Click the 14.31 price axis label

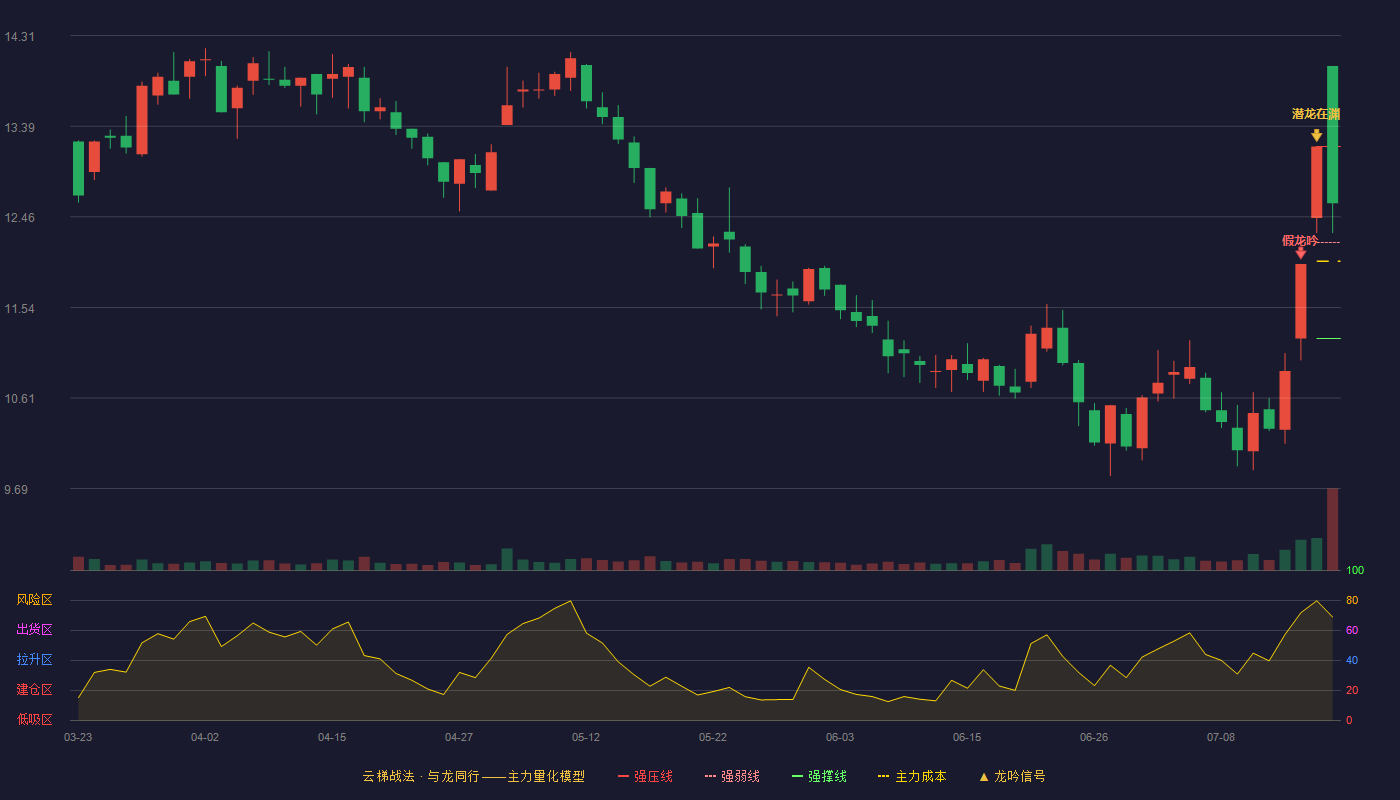(19, 37)
